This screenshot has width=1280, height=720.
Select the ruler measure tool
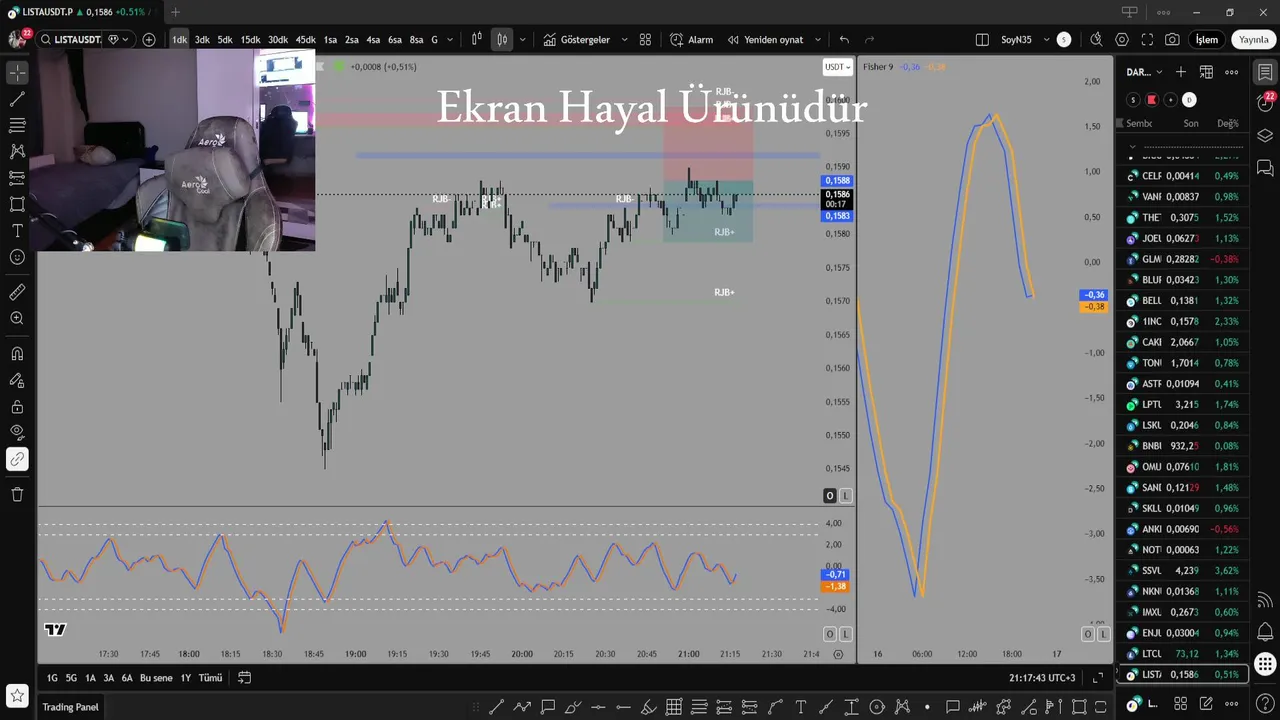coord(17,292)
